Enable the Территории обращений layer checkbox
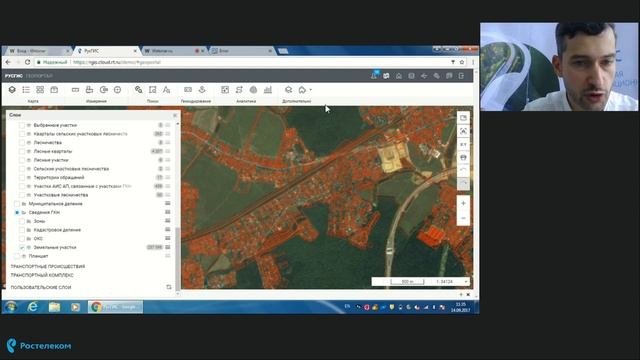 pos(22,178)
